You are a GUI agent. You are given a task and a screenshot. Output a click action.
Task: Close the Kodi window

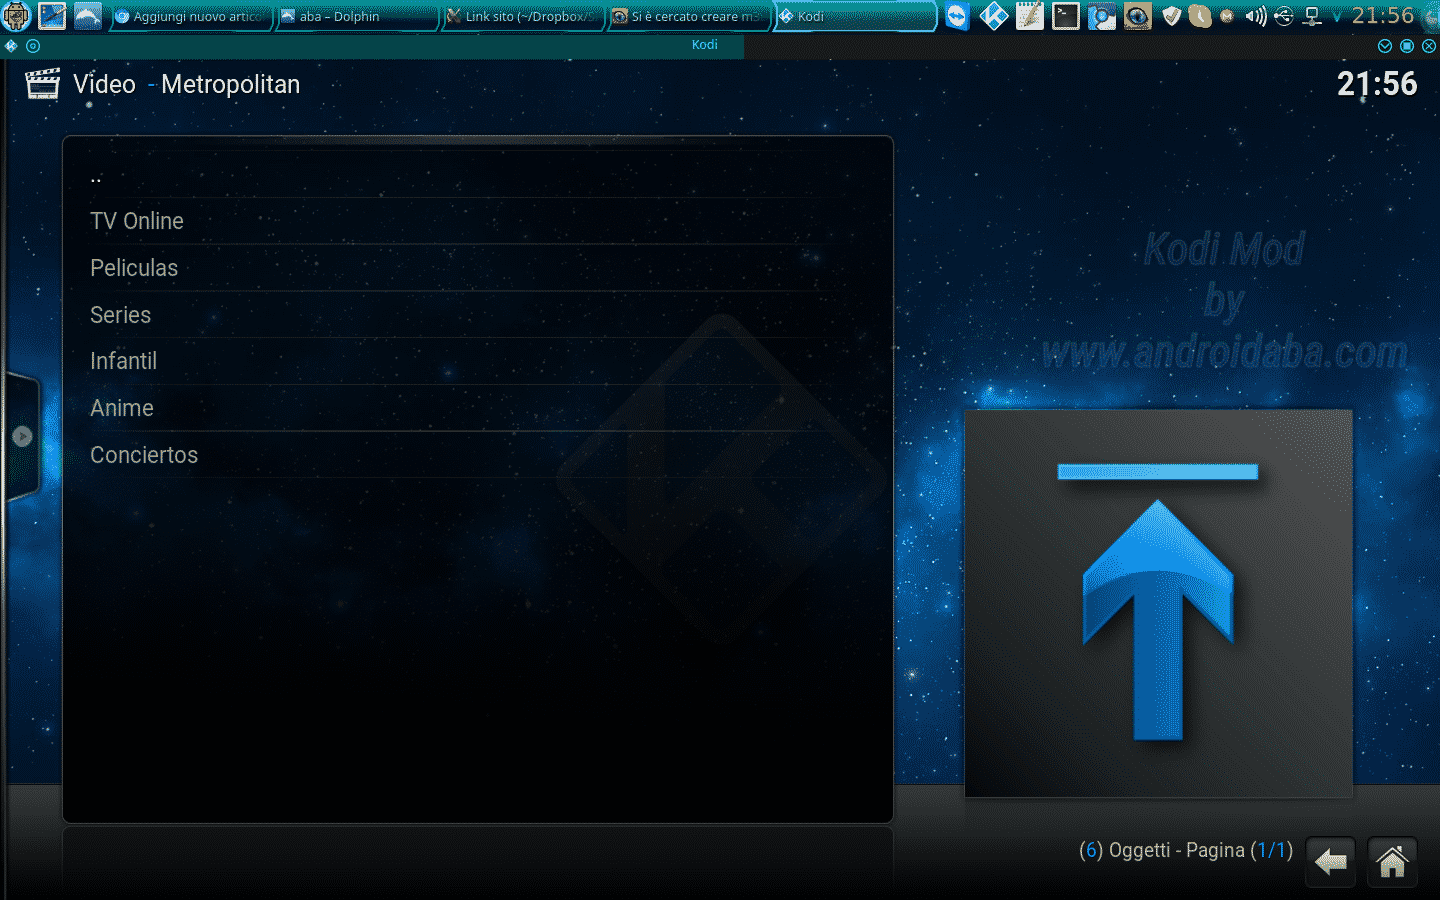(x=1429, y=46)
